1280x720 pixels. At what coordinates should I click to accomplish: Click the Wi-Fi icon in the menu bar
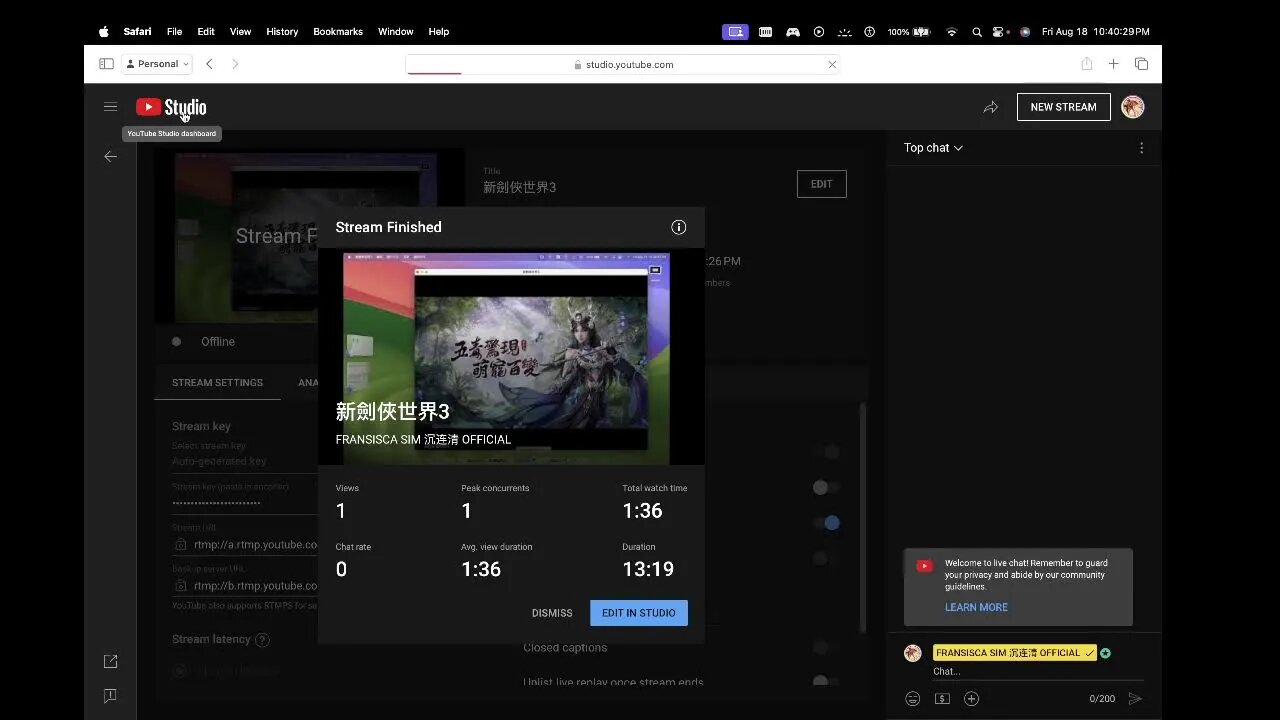coord(951,32)
